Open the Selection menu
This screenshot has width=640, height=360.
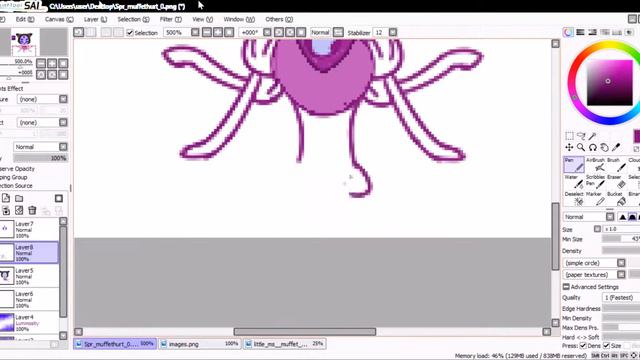133,19
